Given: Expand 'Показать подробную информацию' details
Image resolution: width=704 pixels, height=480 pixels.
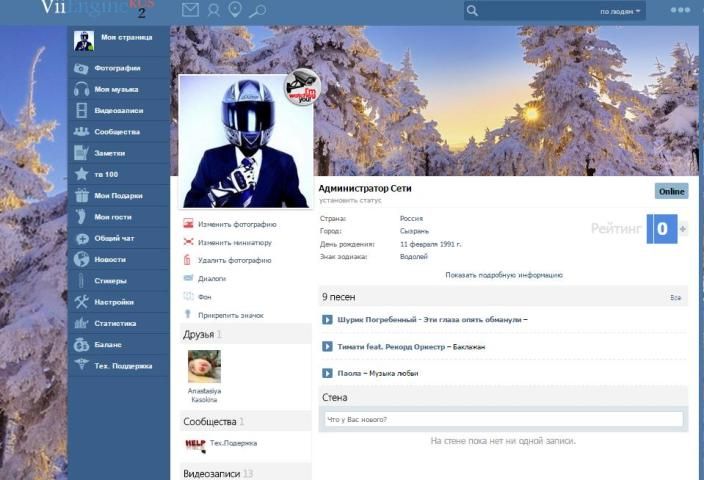Looking at the screenshot, I should [504, 275].
